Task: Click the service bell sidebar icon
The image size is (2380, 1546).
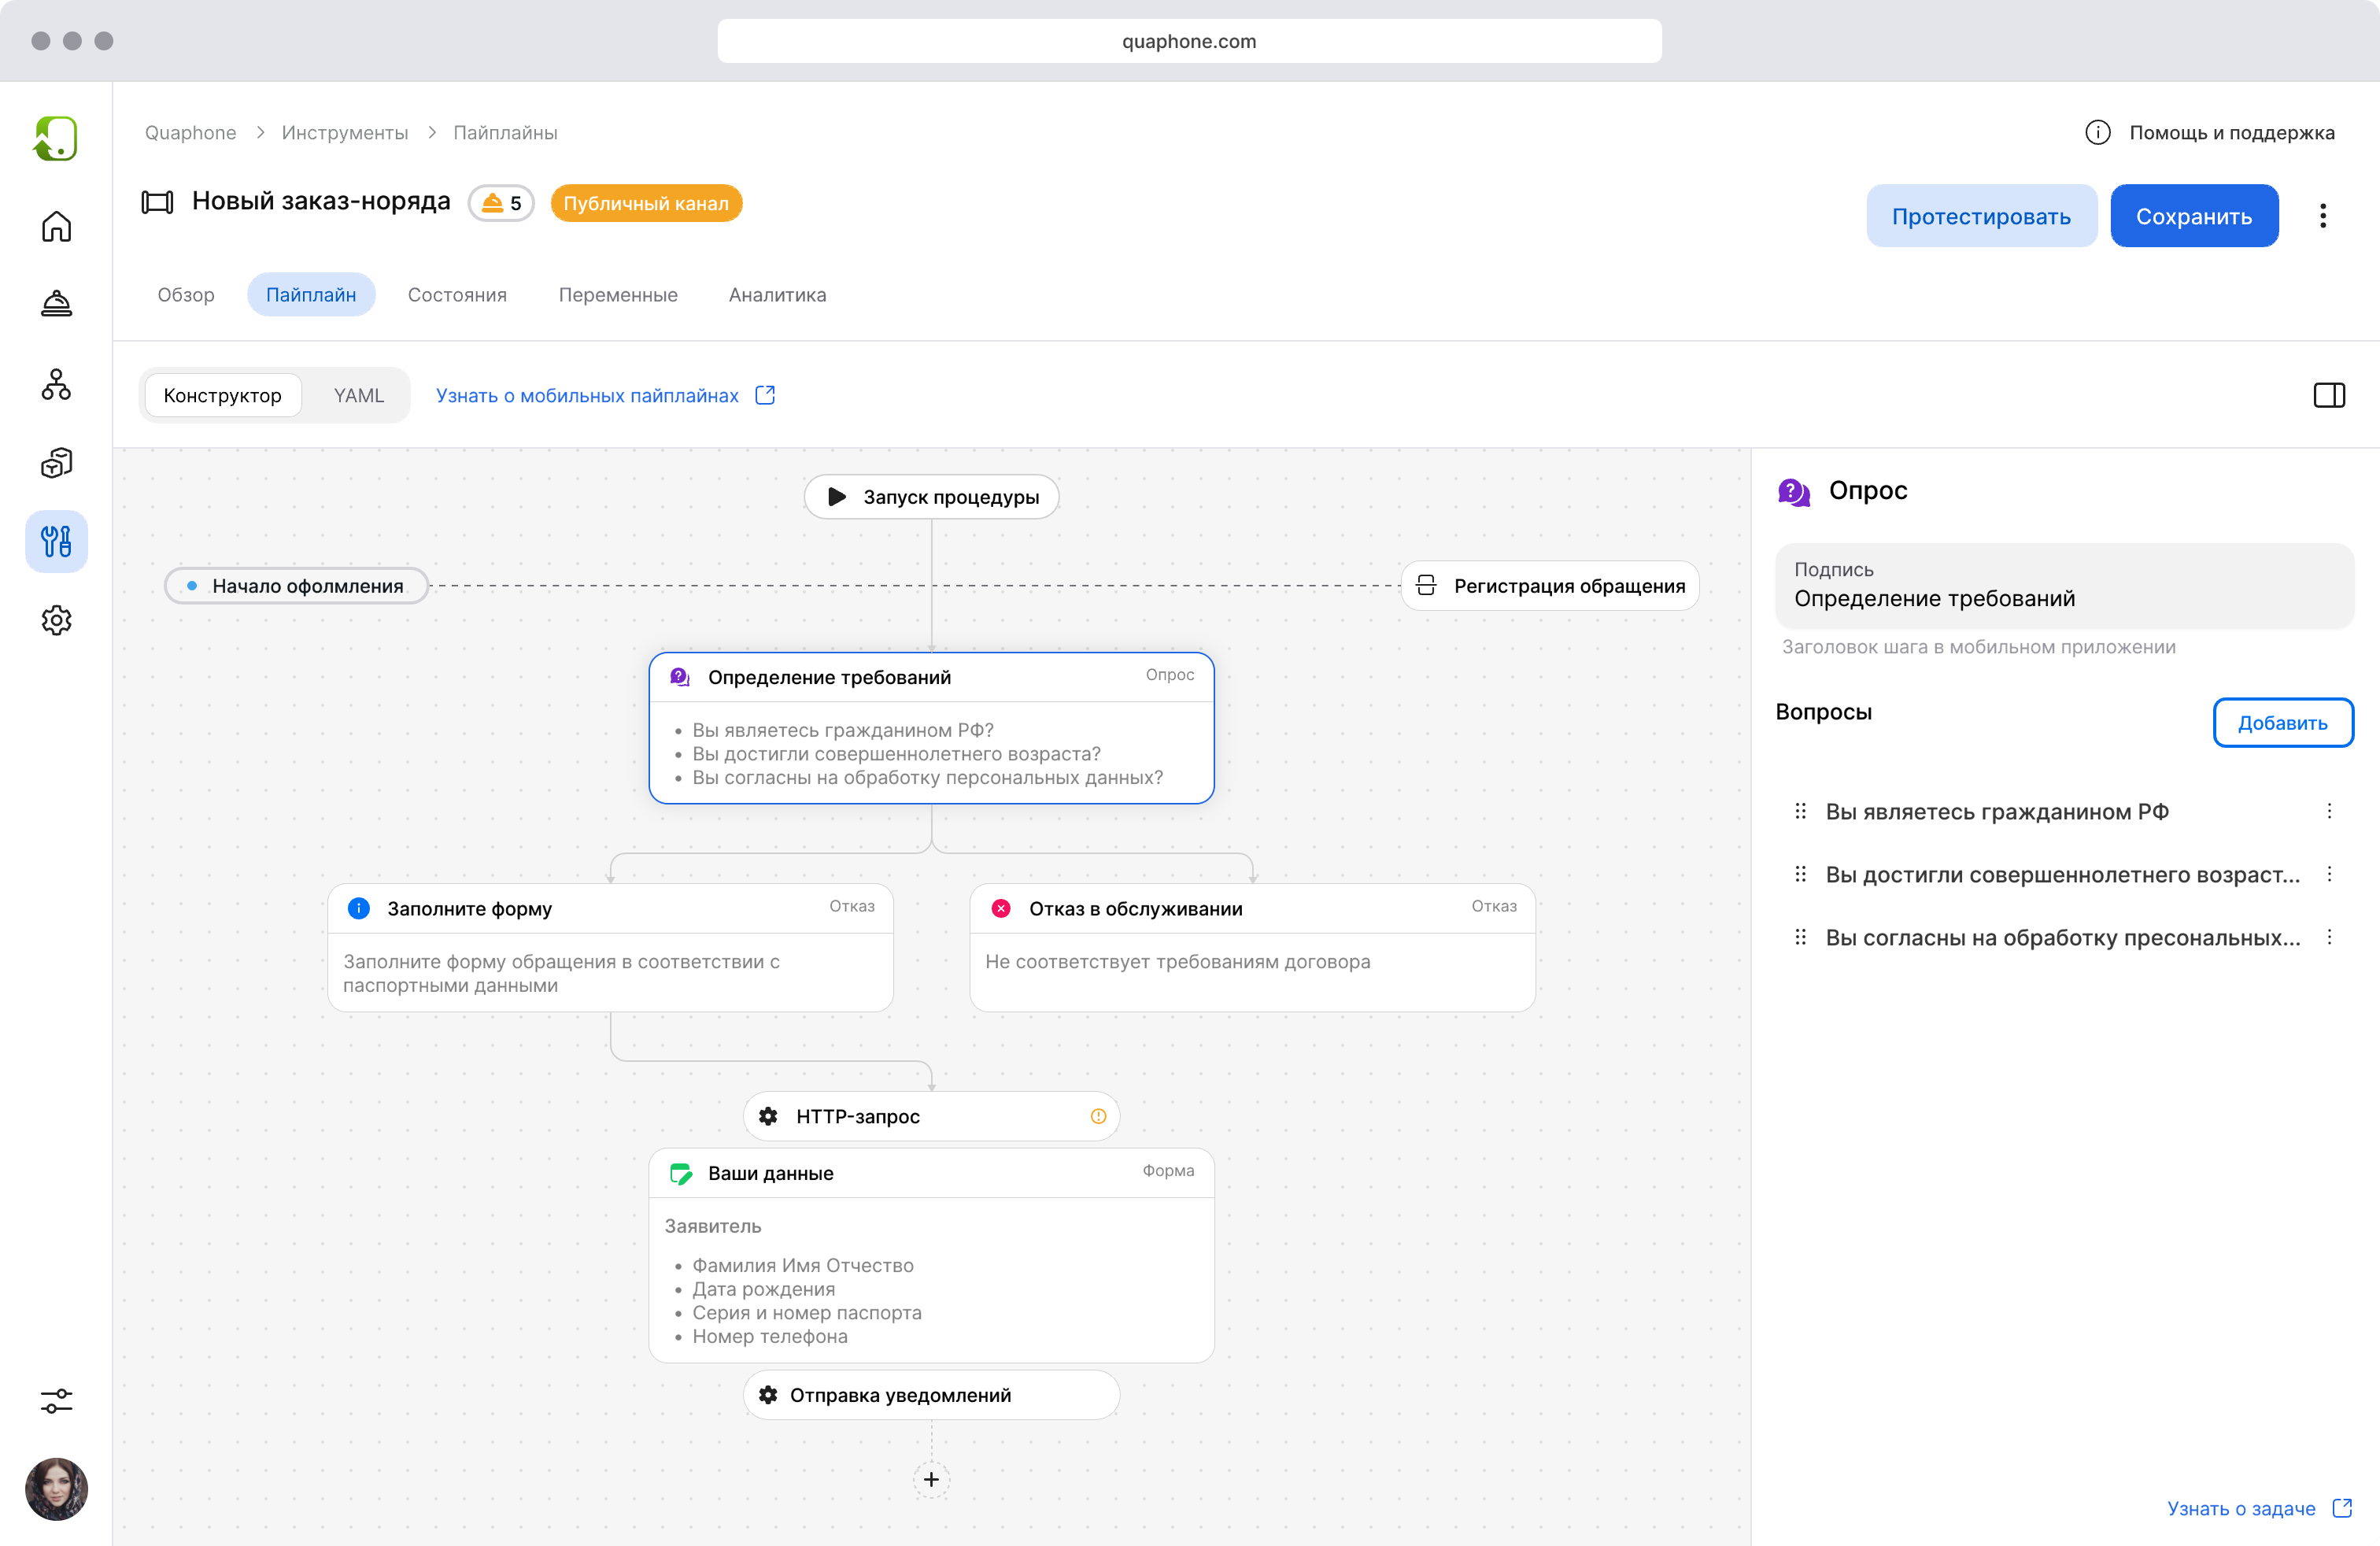Action: pyautogui.click(x=56, y=304)
